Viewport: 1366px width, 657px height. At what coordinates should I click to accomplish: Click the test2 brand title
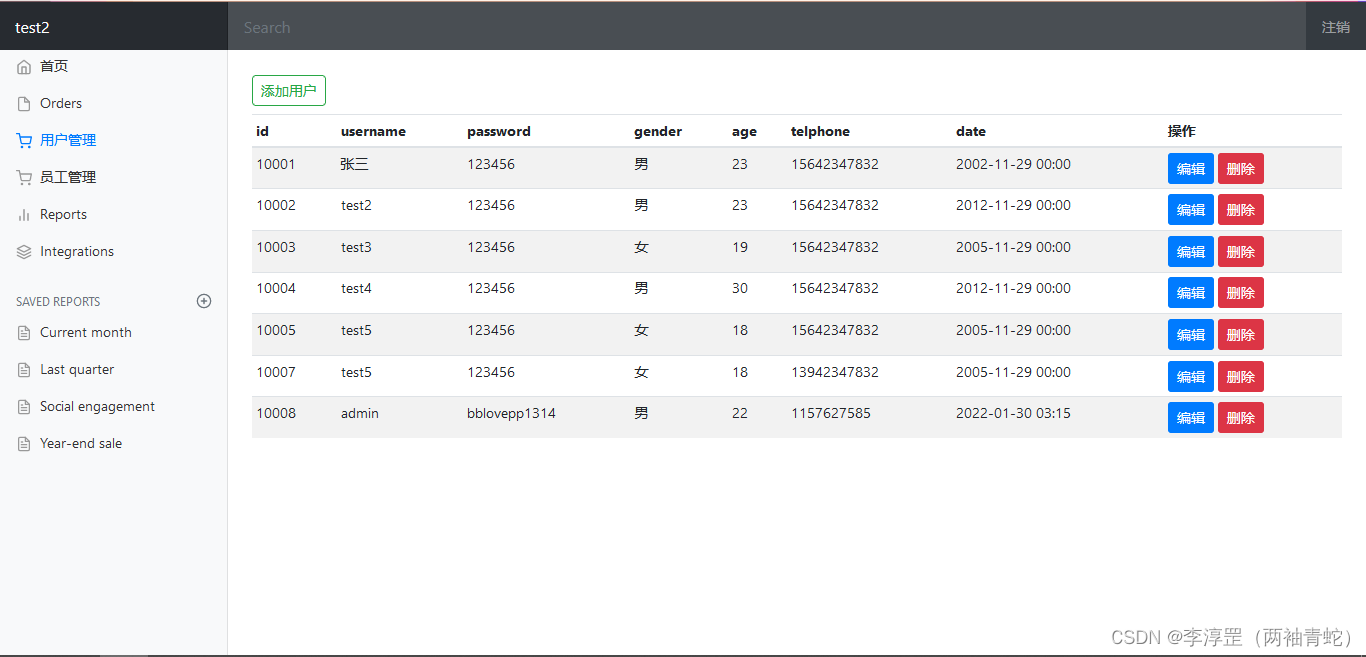coord(32,27)
